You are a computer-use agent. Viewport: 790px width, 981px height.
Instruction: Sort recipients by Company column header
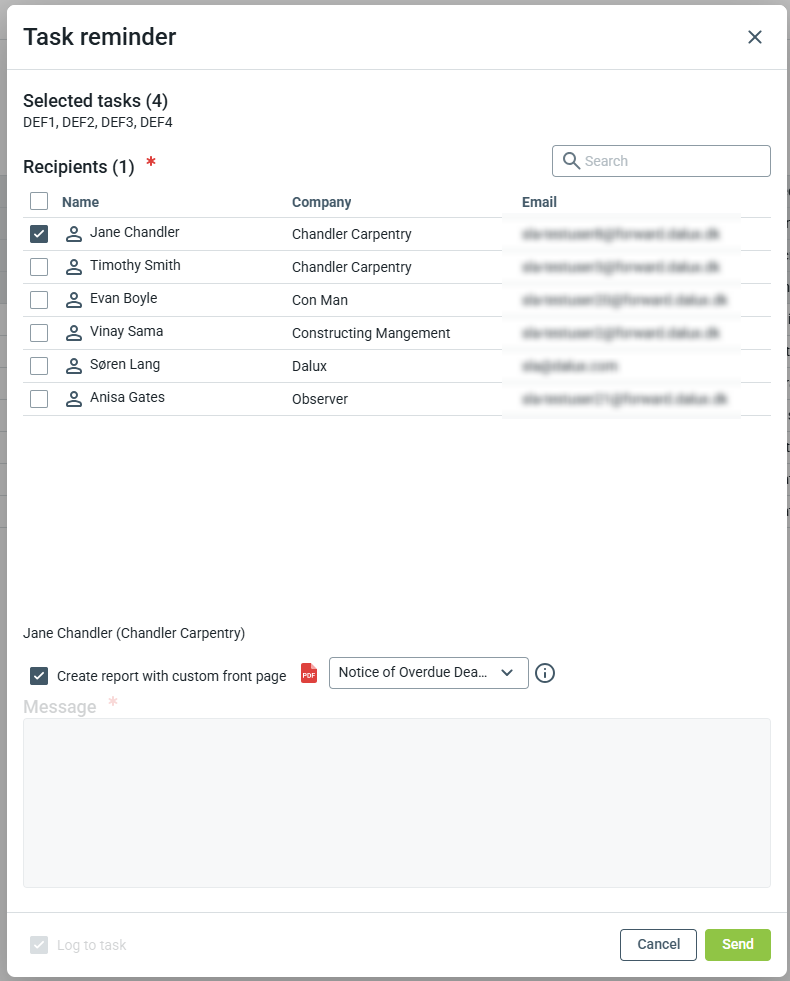pyautogui.click(x=321, y=202)
